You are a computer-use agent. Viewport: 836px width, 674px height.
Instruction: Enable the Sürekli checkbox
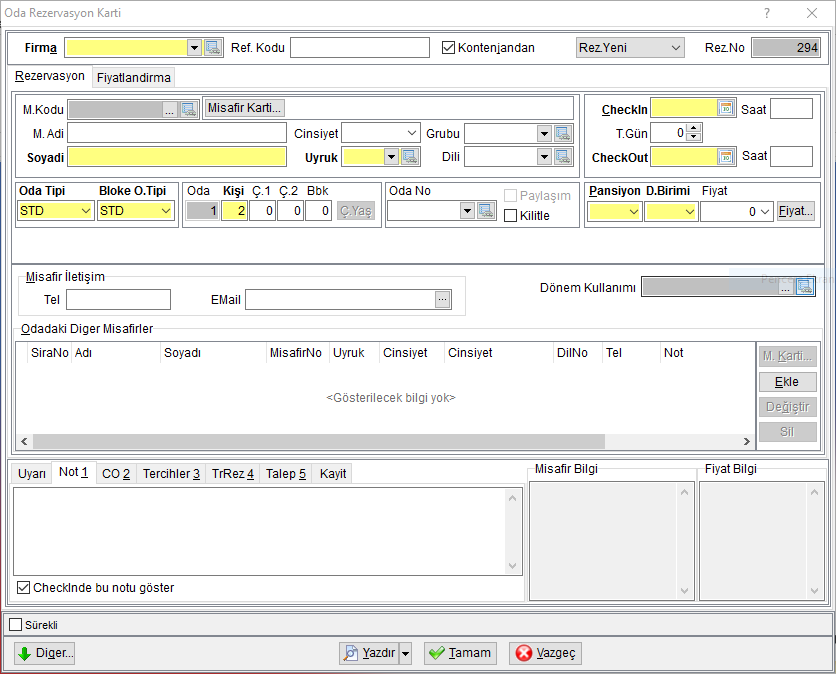(x=16, y=625)
